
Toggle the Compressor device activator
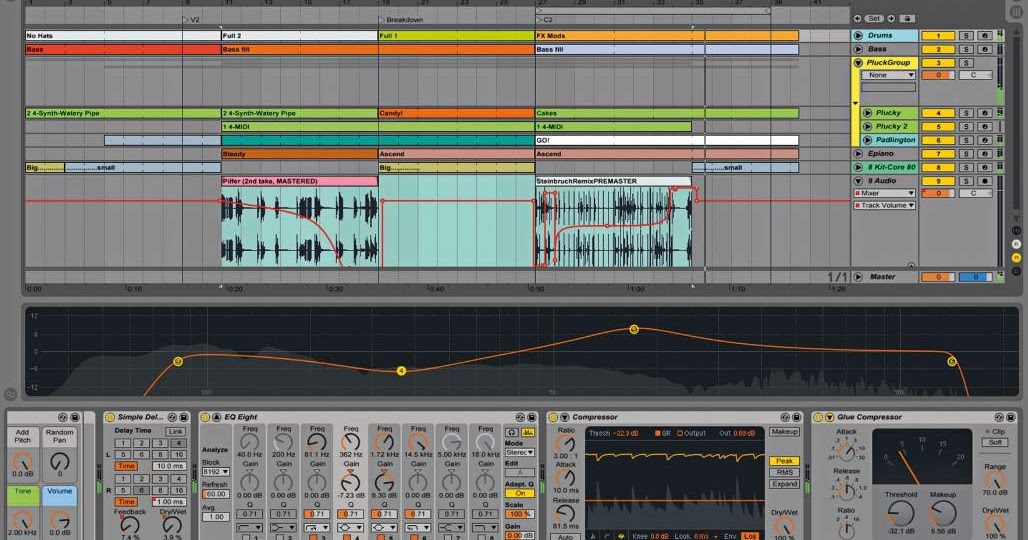pyautogui.click(x=553, y=417)
